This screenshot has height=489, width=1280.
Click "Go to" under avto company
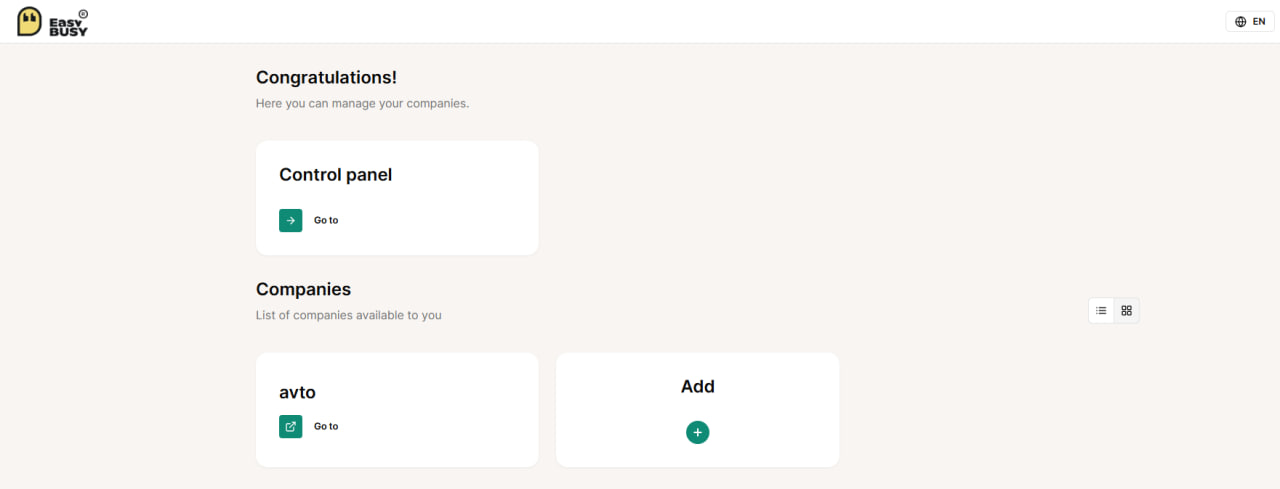pos(326,426)
